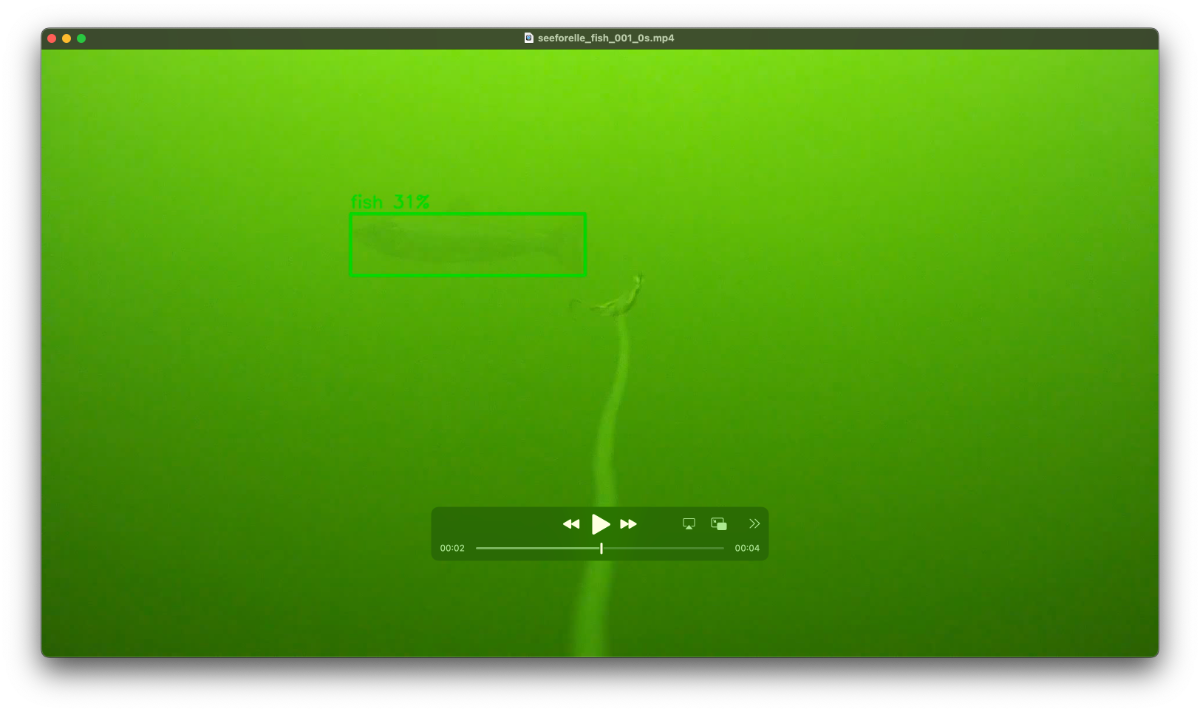Open the title bar filename seeforelle_fish_001_0s.mp4
This screenshot has height=712, width=1200.
tap(604, 37)
